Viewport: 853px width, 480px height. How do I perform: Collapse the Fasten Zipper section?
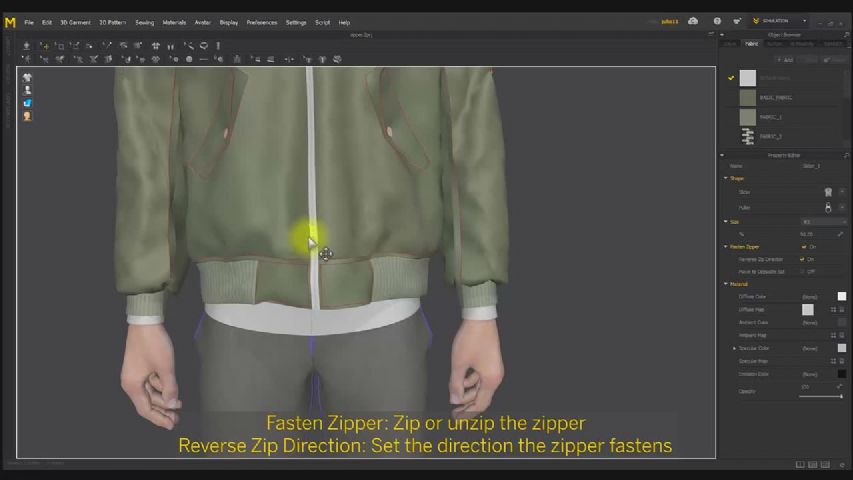(726, 247)
